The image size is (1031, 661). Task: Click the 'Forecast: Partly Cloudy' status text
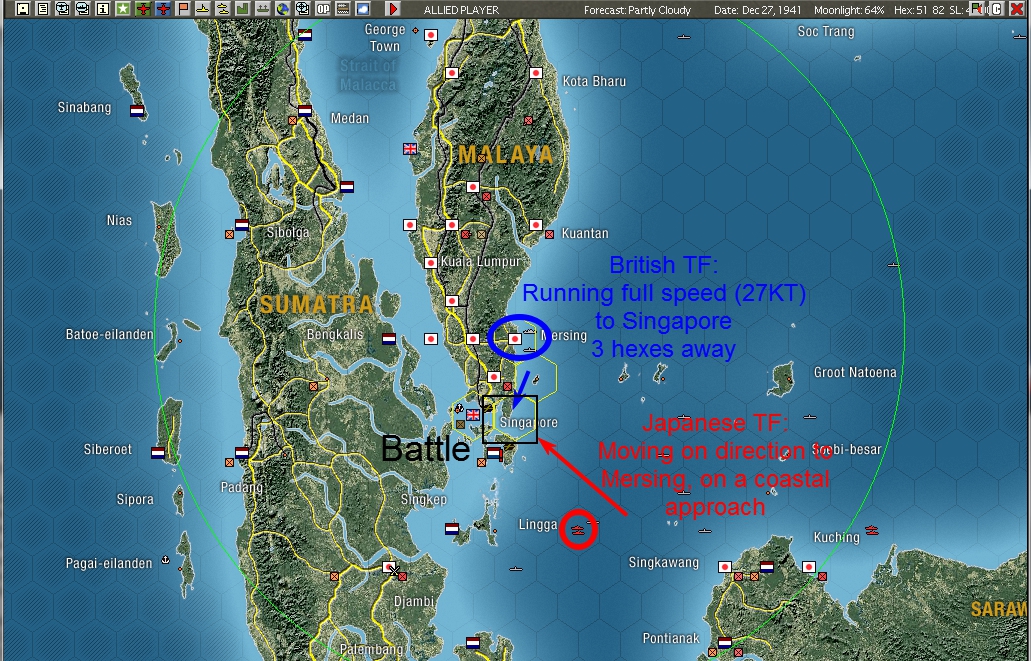click(637, 10)
